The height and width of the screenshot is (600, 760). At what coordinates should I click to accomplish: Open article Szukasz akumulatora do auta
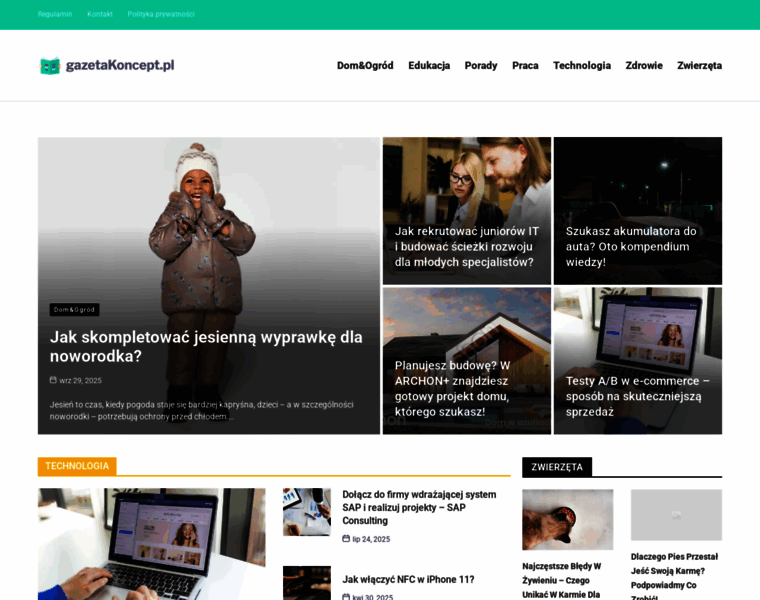pos(631,247)
